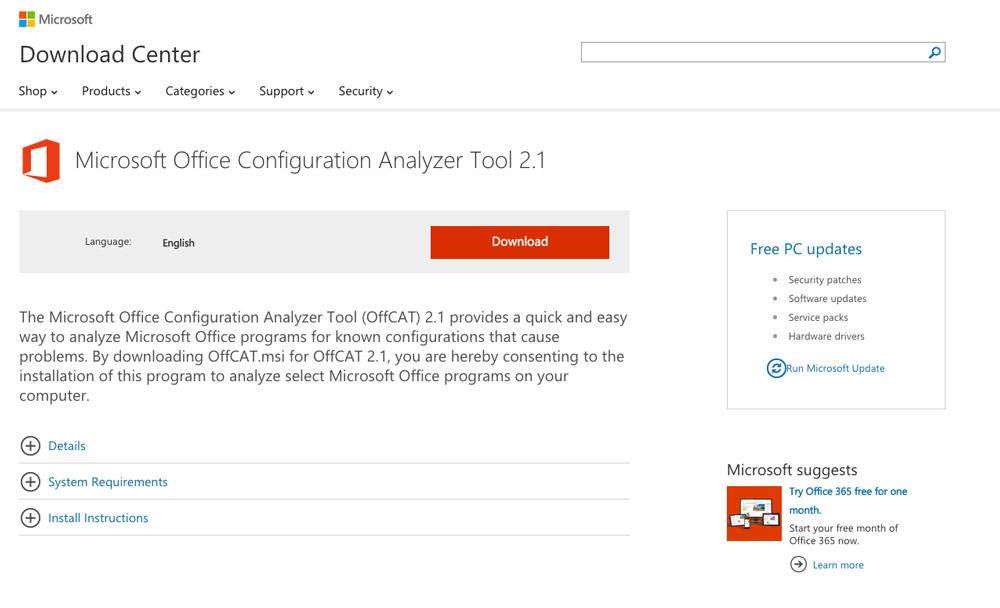Open the Support menu
Screen dimensions: 1000x608
(287, 91)
